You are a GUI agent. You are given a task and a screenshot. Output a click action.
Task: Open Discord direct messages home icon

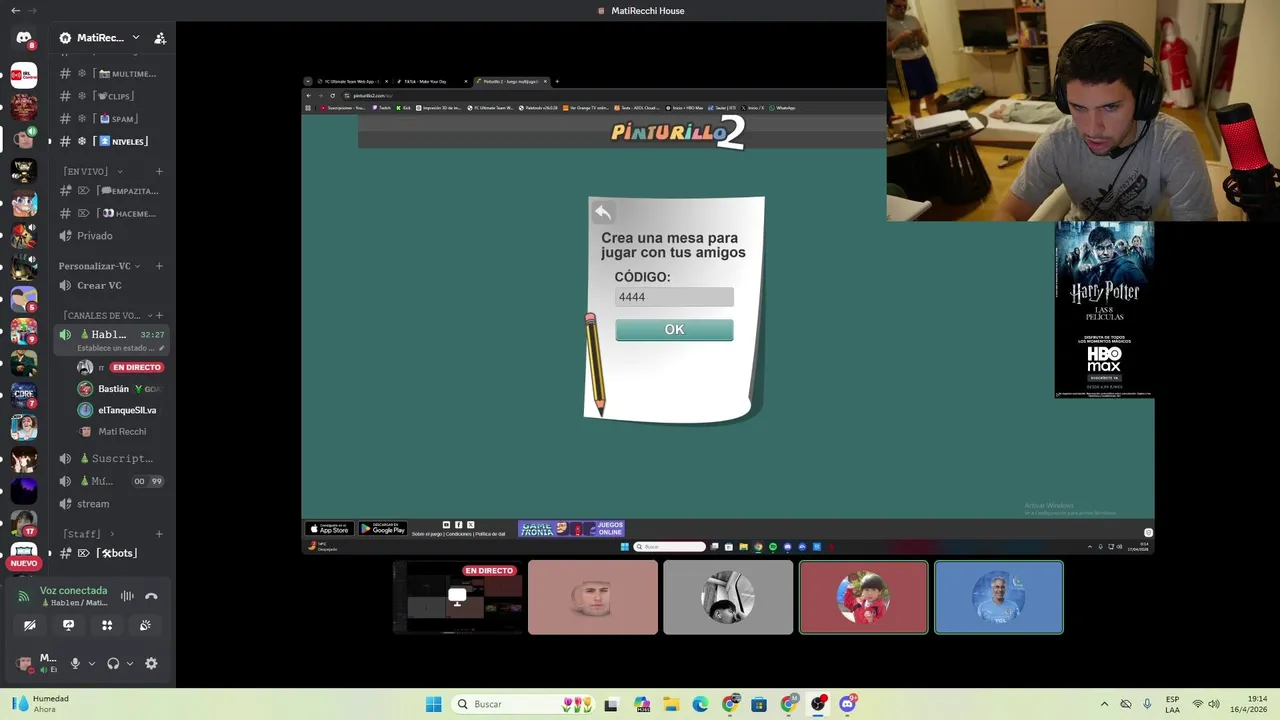coord(24,38)
